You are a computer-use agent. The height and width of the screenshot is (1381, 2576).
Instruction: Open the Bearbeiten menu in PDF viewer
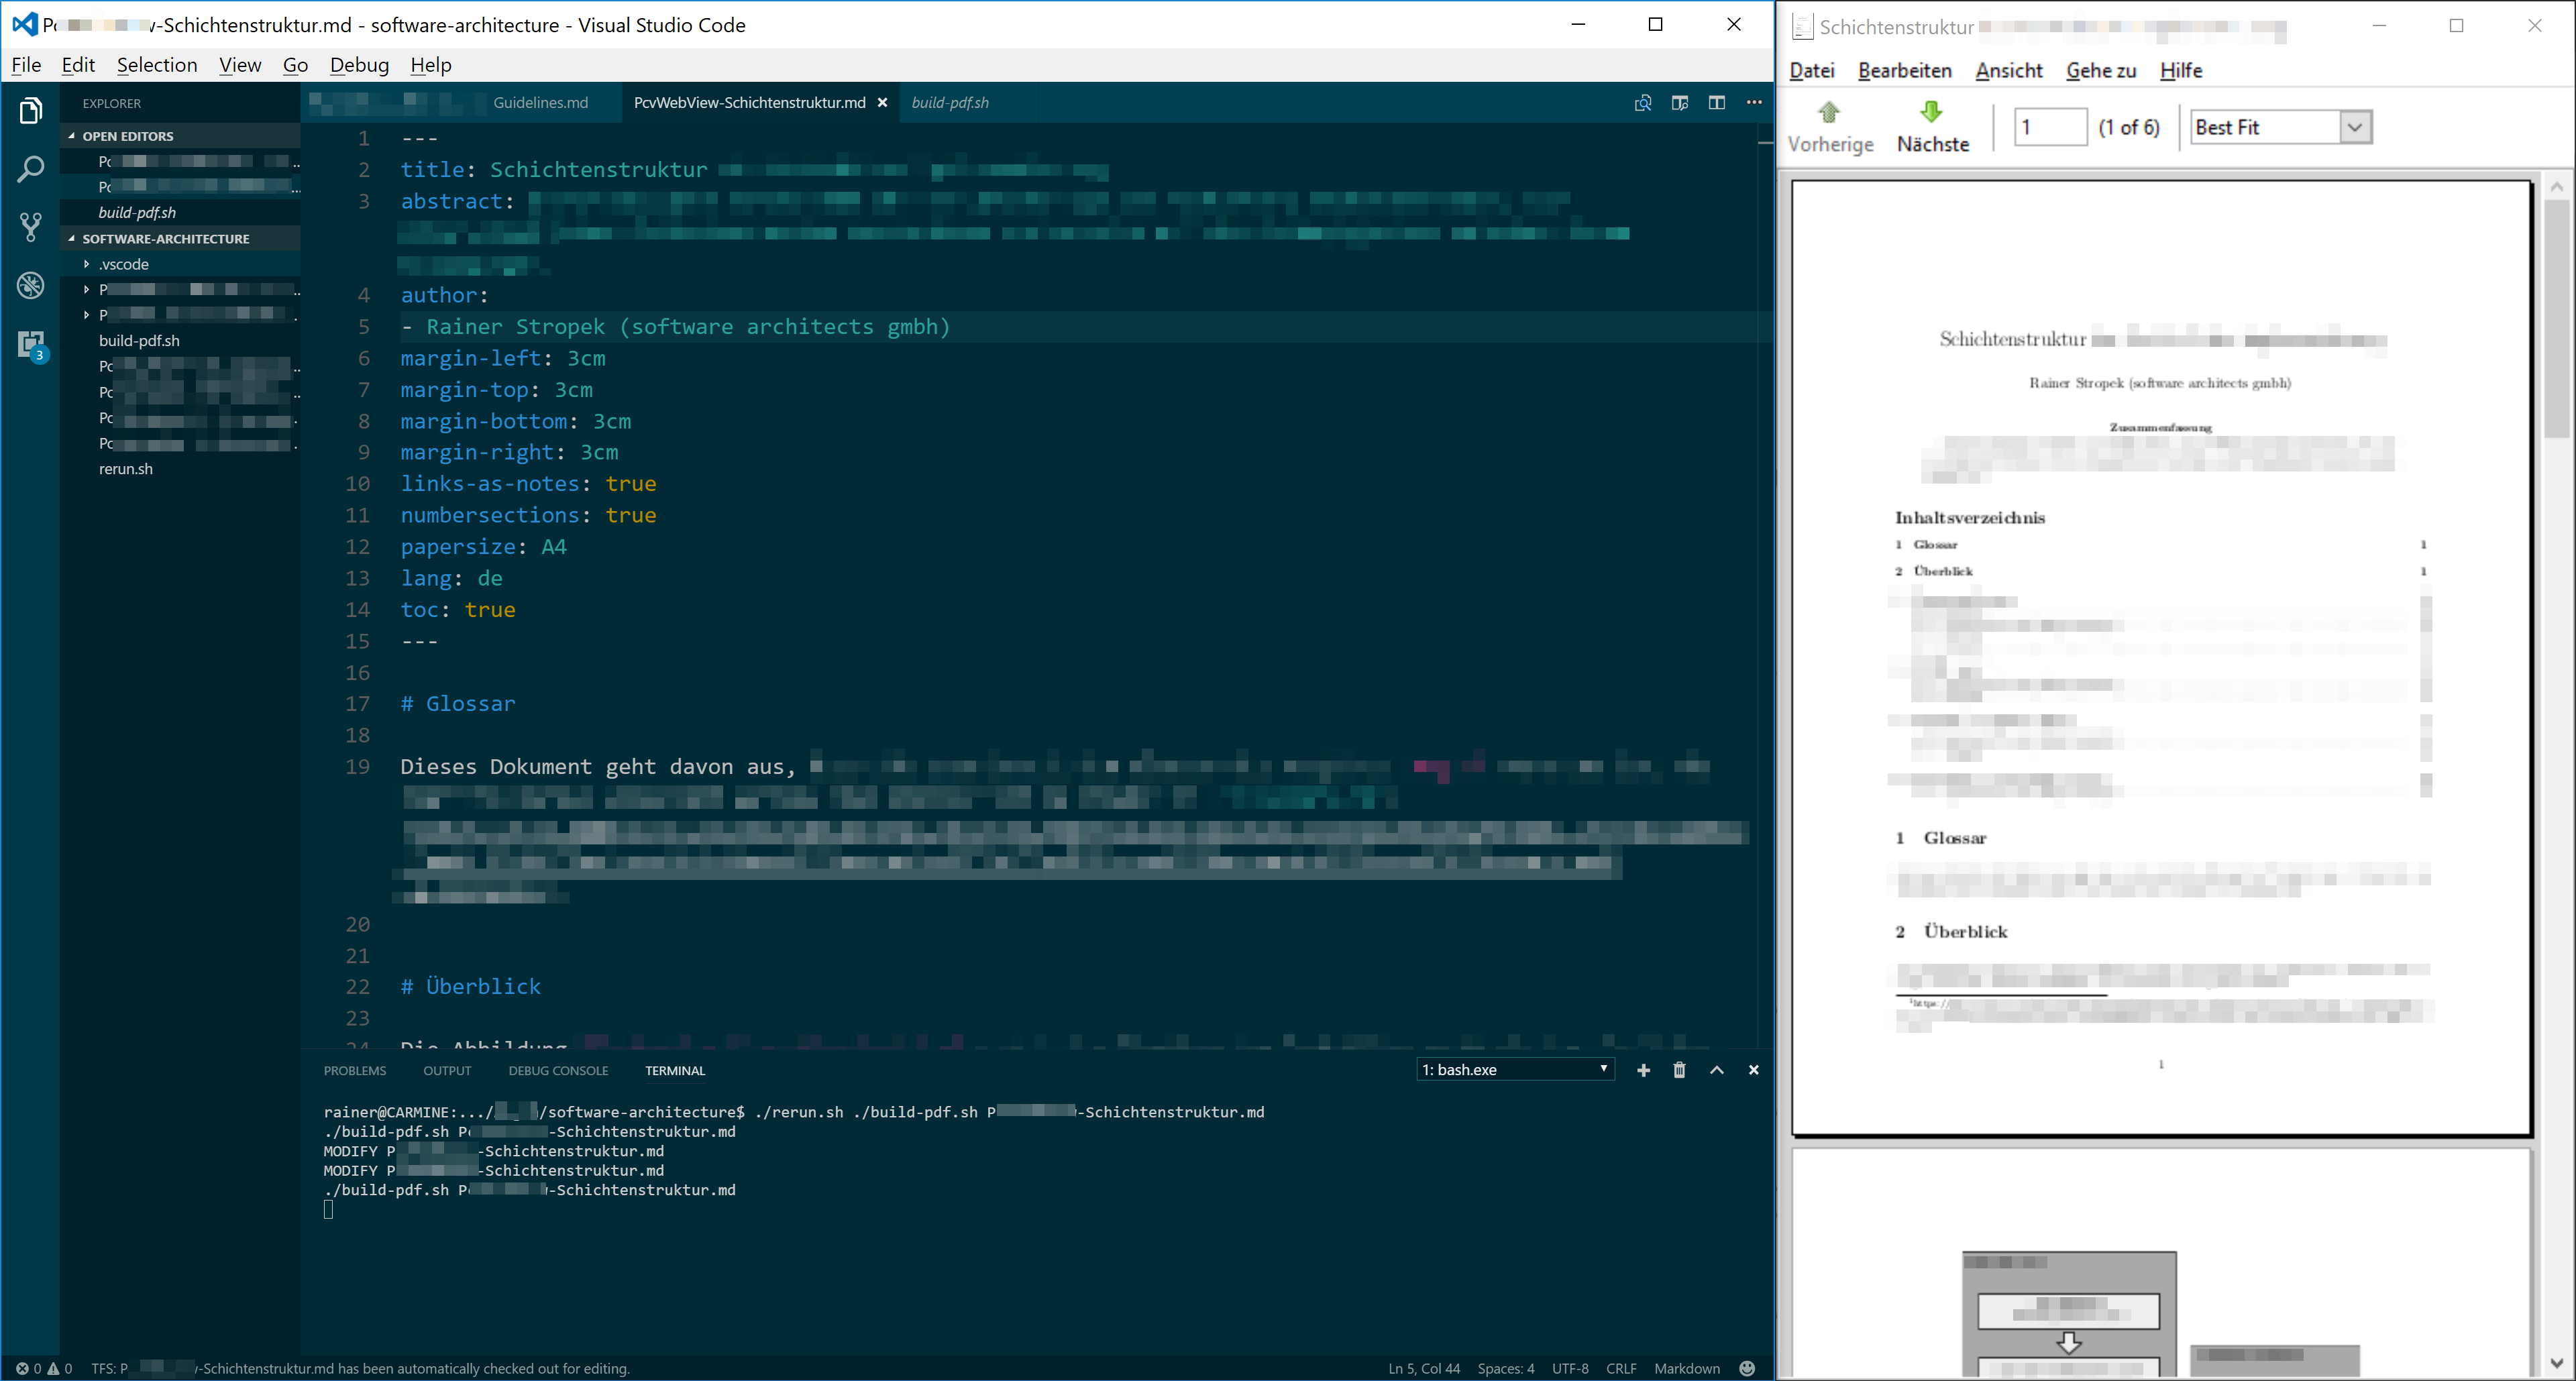1905,70
